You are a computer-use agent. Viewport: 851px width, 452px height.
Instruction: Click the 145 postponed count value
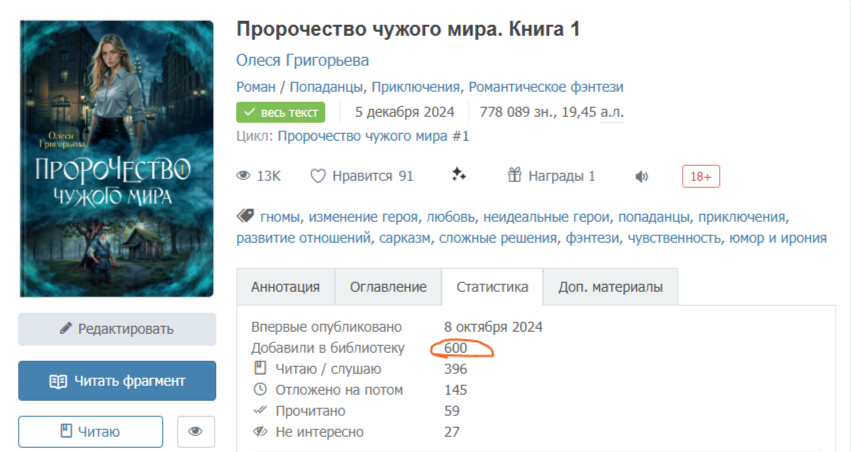point(455,390)
